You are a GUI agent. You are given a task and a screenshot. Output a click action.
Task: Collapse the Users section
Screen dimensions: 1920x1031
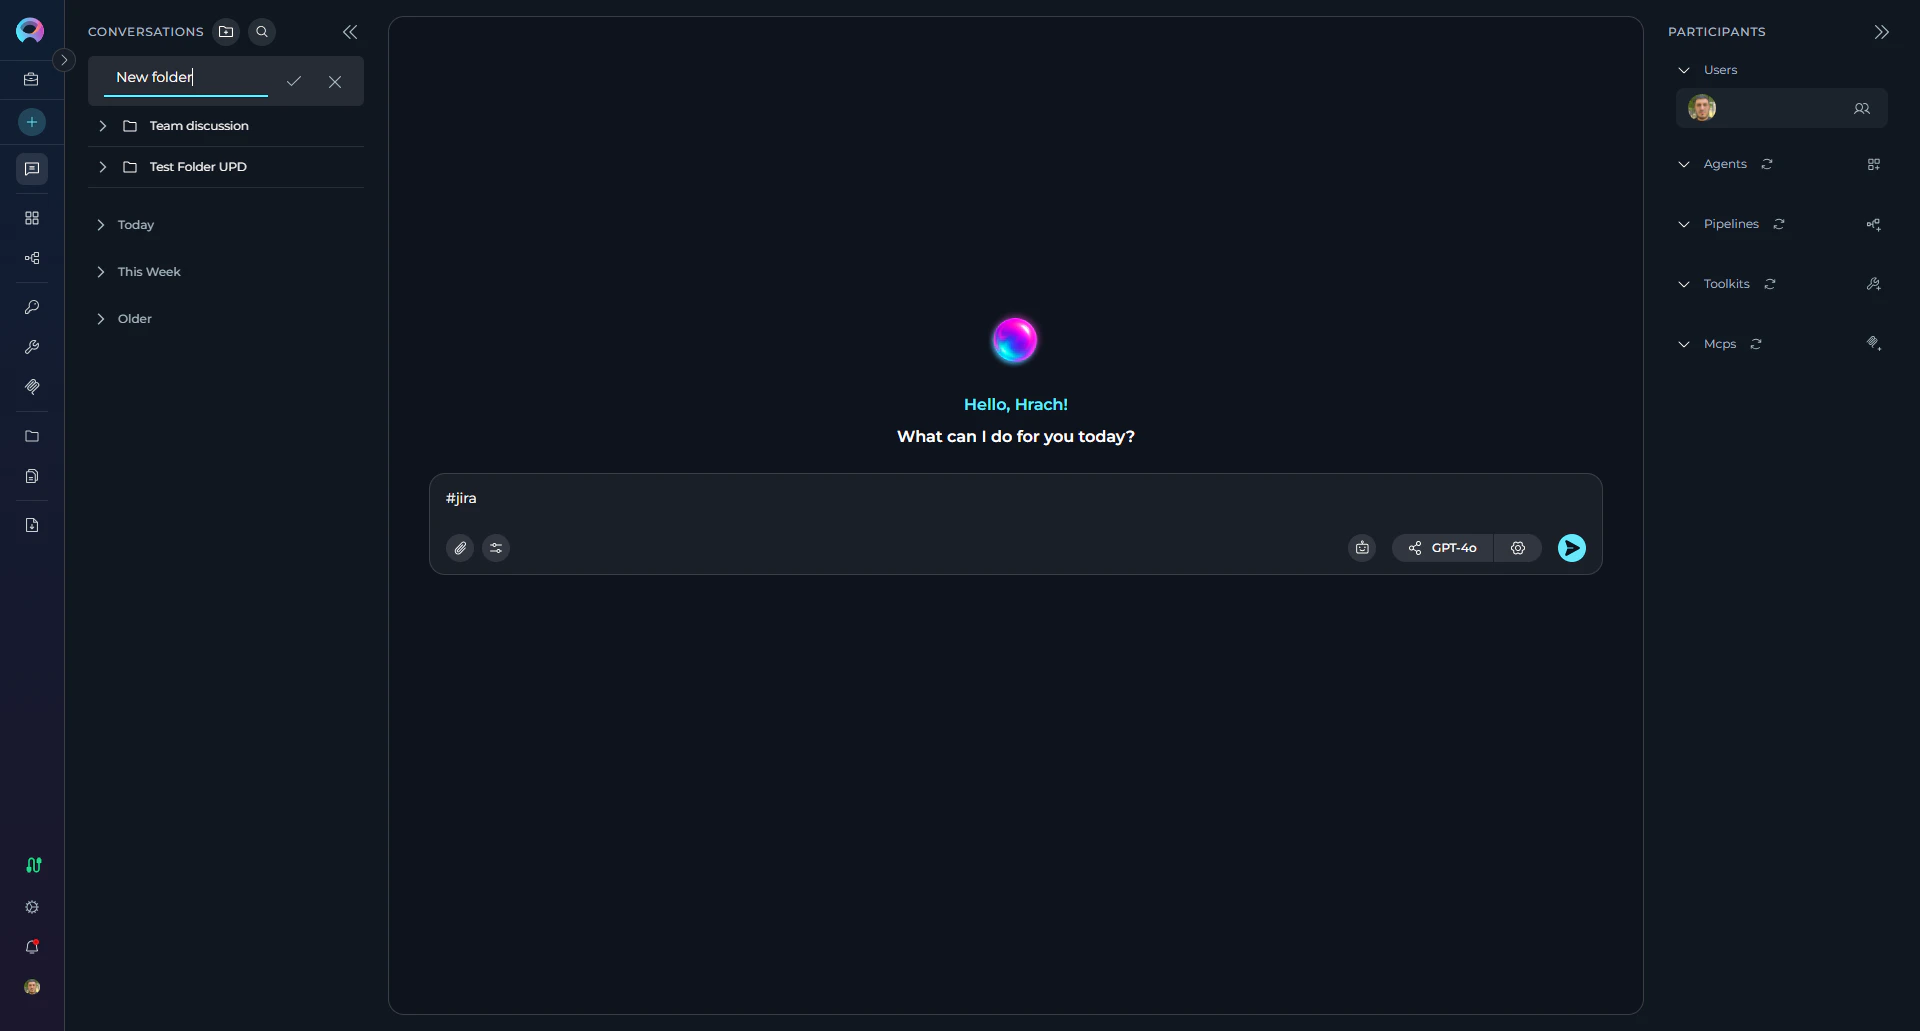(1684, 69)
